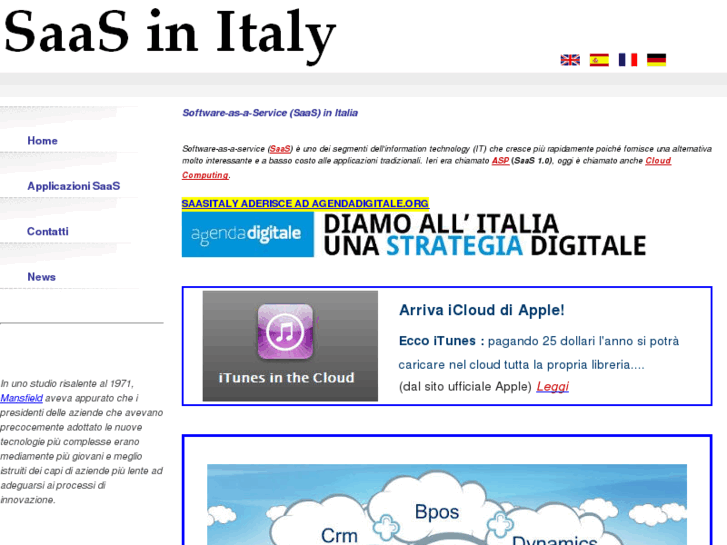Open the SAASITALY ADERISCE AD AGENDADIGITALE.ORG link
The image size is (727, 545).
tap(305, 203)
